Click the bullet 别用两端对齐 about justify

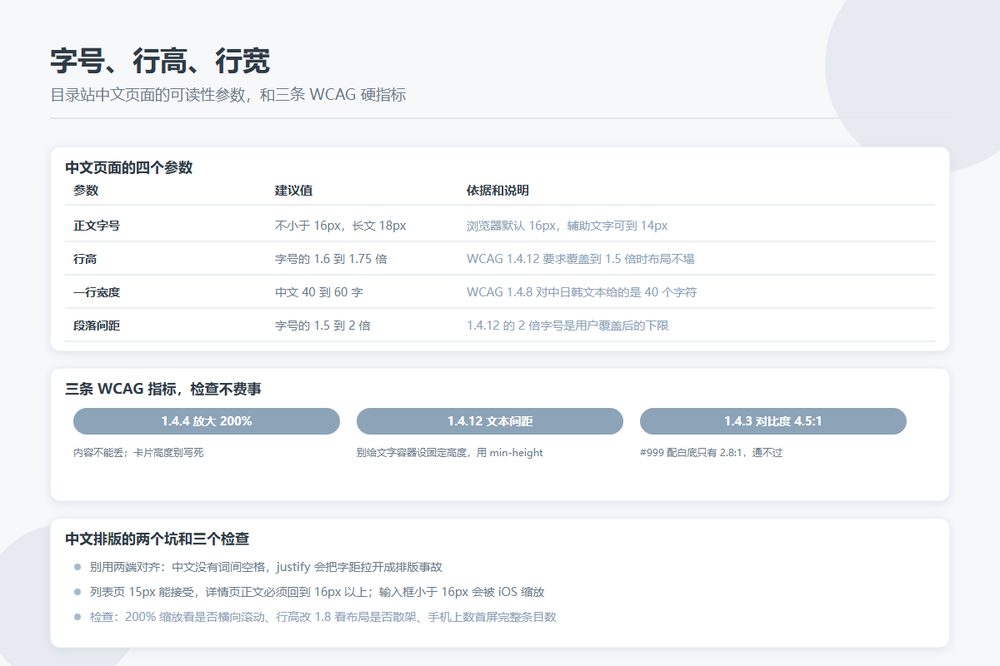point(265,567)
